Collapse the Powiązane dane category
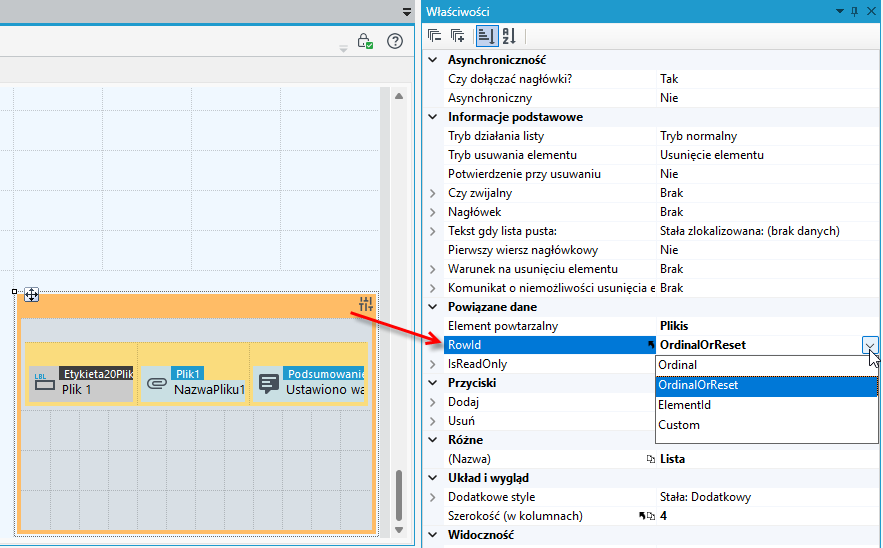The height and width of the screenshot is (548, 883). (432, 307)
